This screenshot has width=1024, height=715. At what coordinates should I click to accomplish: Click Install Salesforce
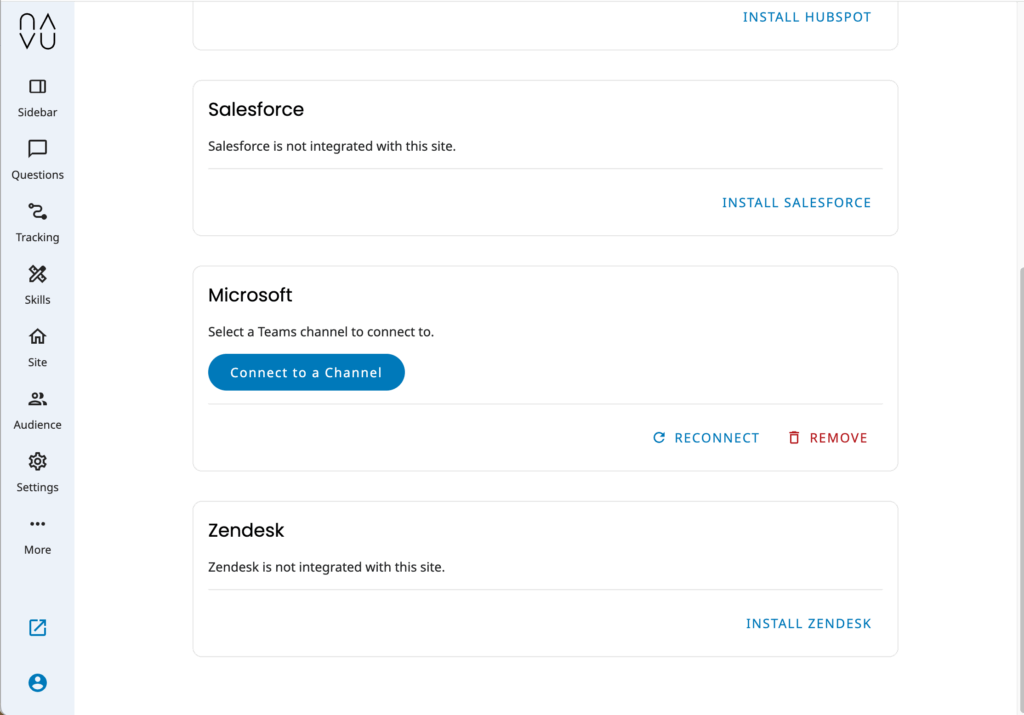click(x=796, y=203)
